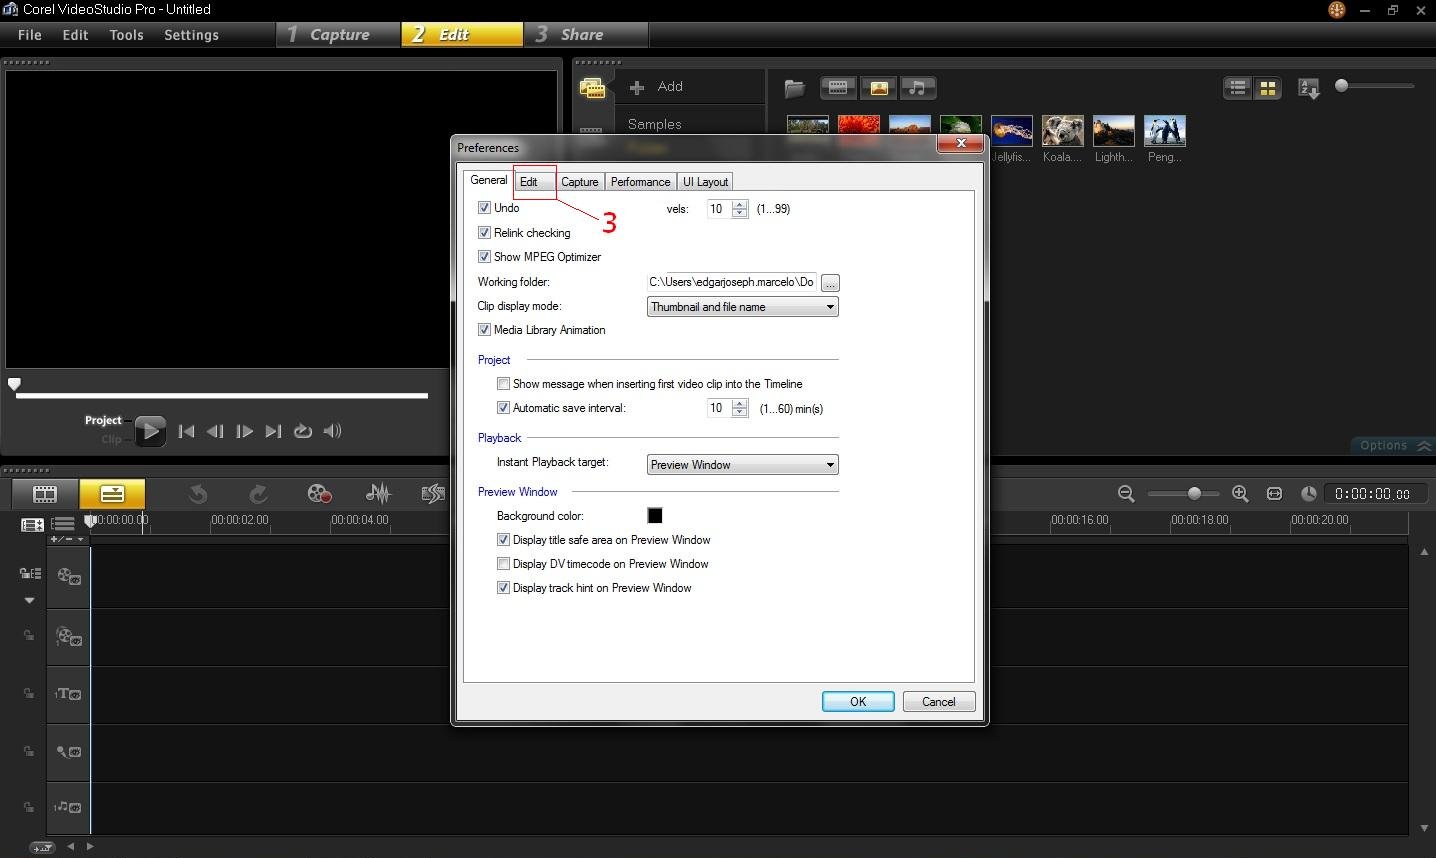Step to the Previous frame
Screen dimensions: 1436x858
click(215, 431)
